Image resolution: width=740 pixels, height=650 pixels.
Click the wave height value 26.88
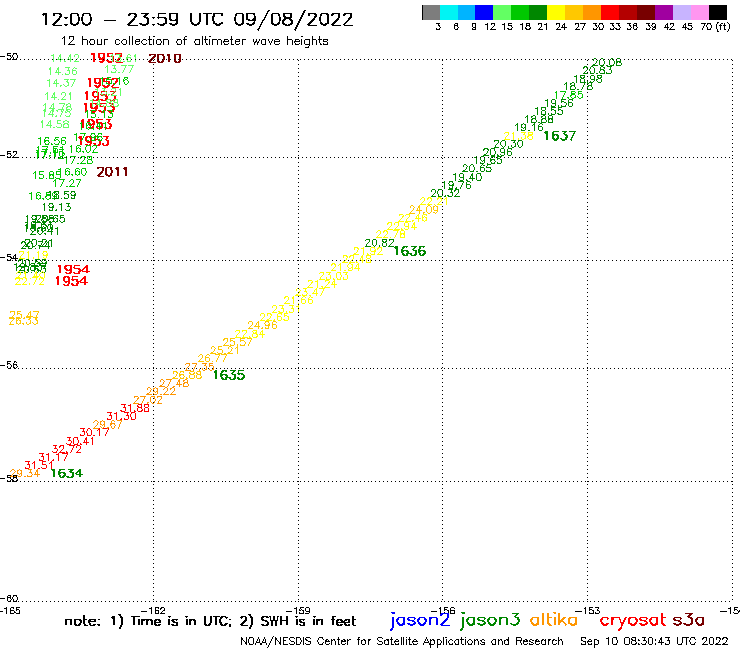187,375
